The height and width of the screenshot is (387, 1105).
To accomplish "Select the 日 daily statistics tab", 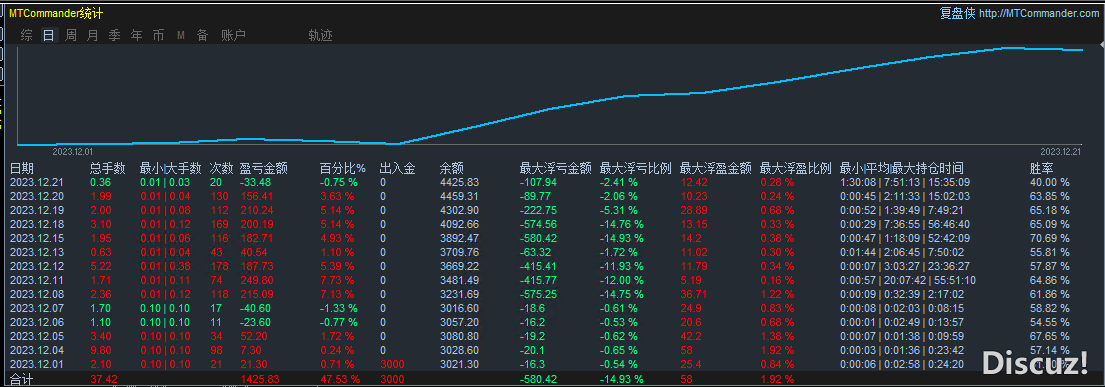I will (x=49, y=35).
